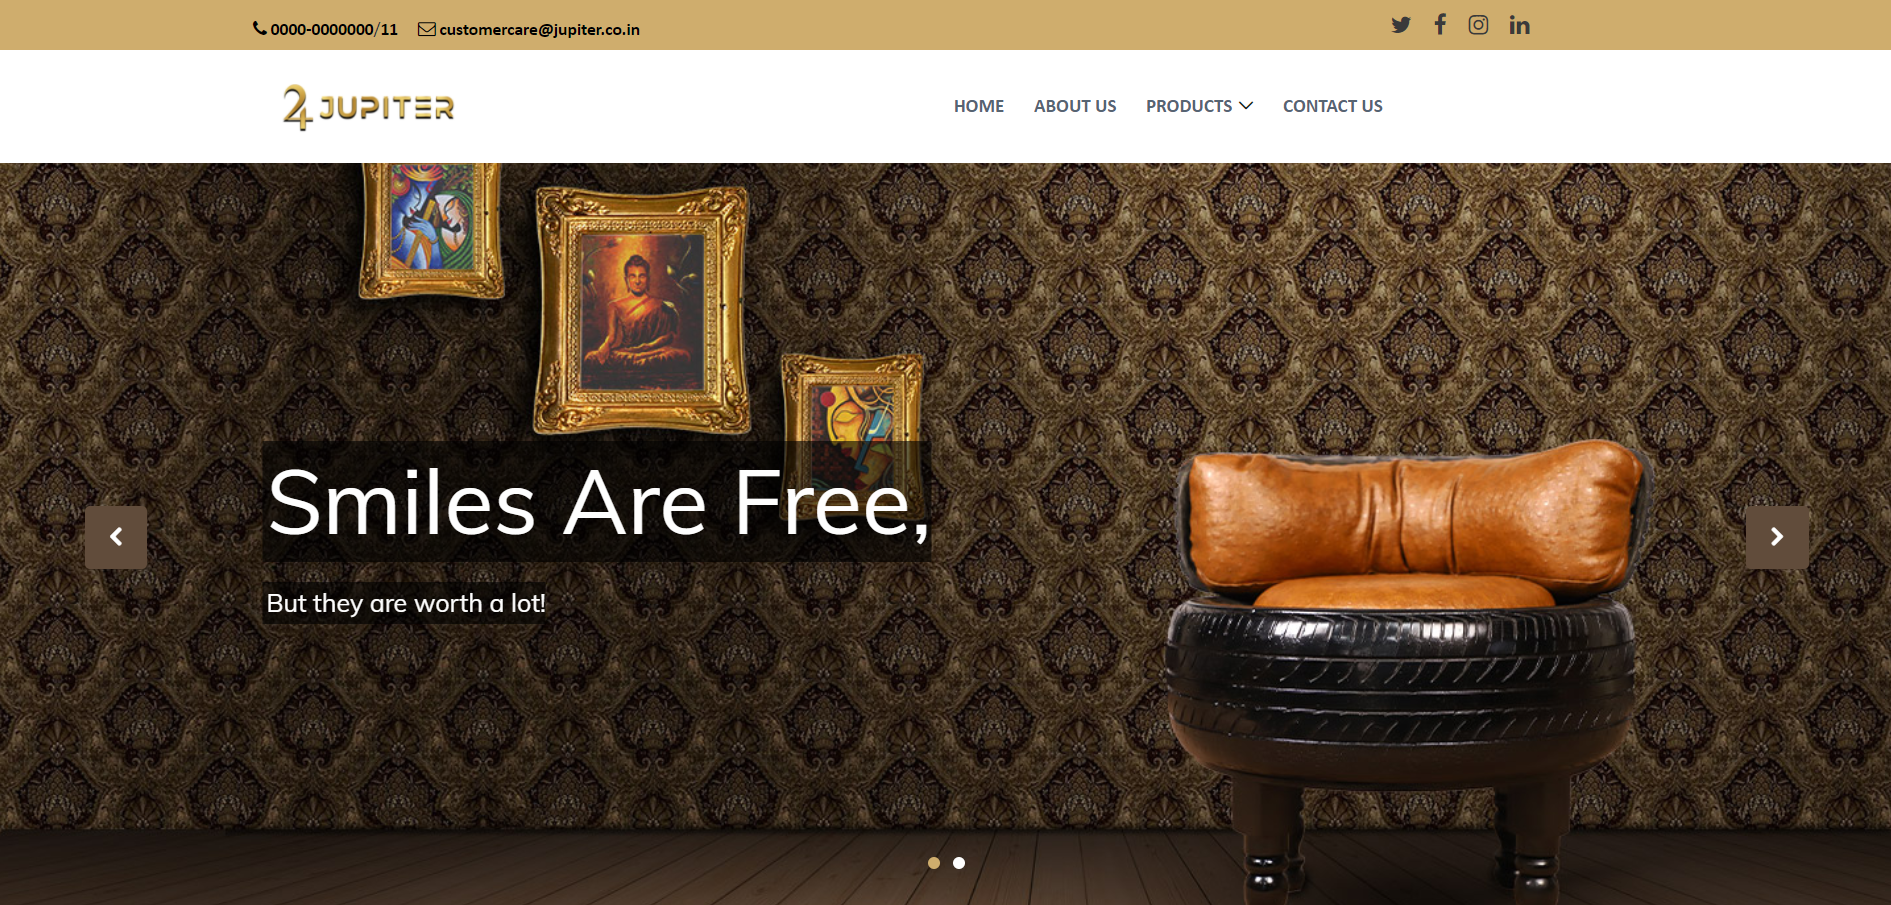Image resolution: width=1891 pixels, height=905 pixels.
Task: Open the Facebook social link icon
Action: point(1440,24)
